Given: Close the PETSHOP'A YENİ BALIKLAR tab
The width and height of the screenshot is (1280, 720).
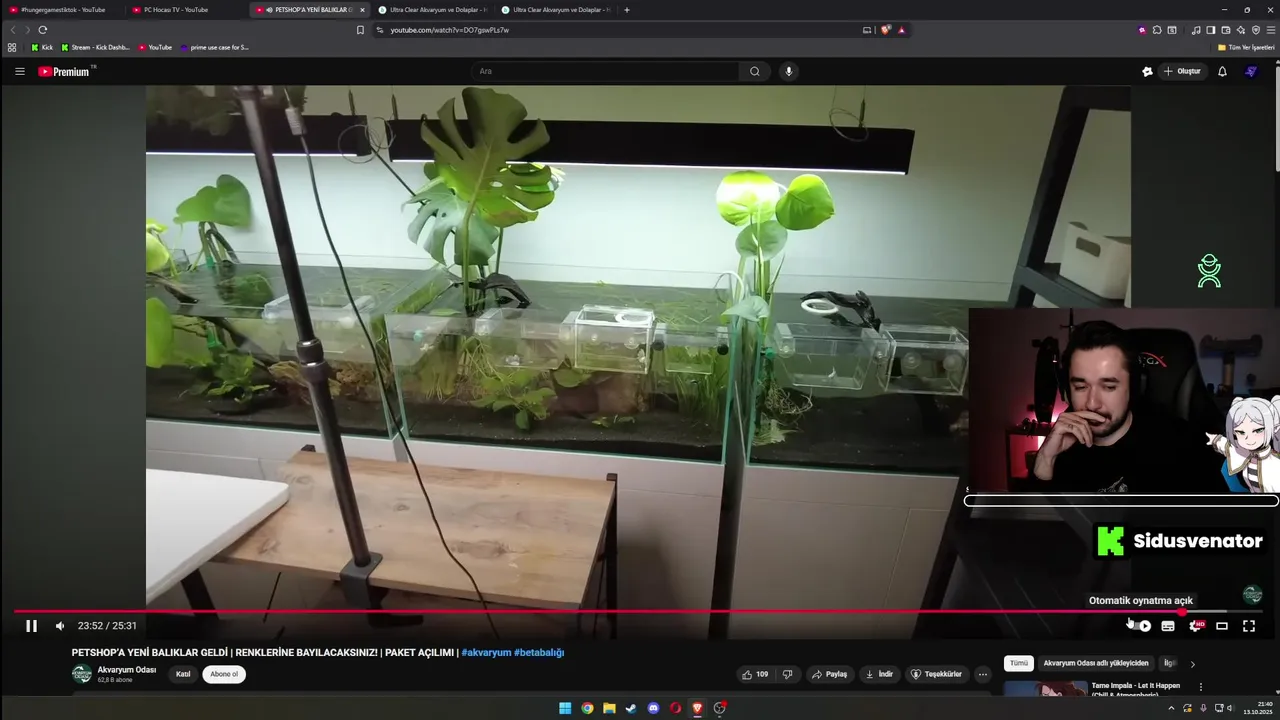Looking at the screenshot, I should [362, 10].
